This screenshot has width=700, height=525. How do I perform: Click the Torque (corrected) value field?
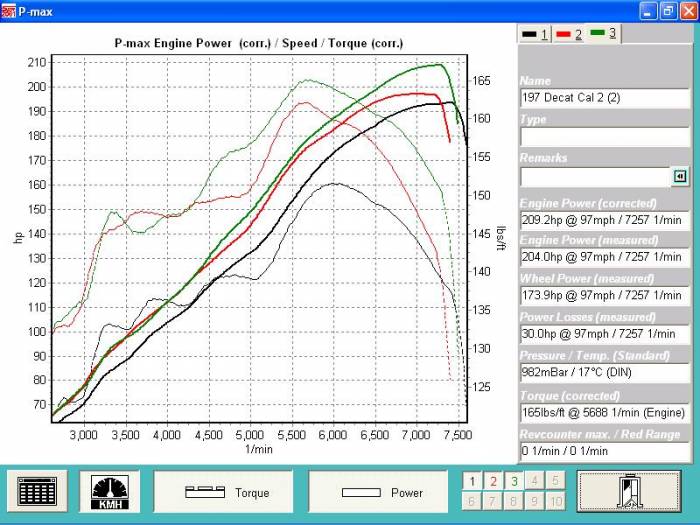pyautogui.click(x=604, y=411)
